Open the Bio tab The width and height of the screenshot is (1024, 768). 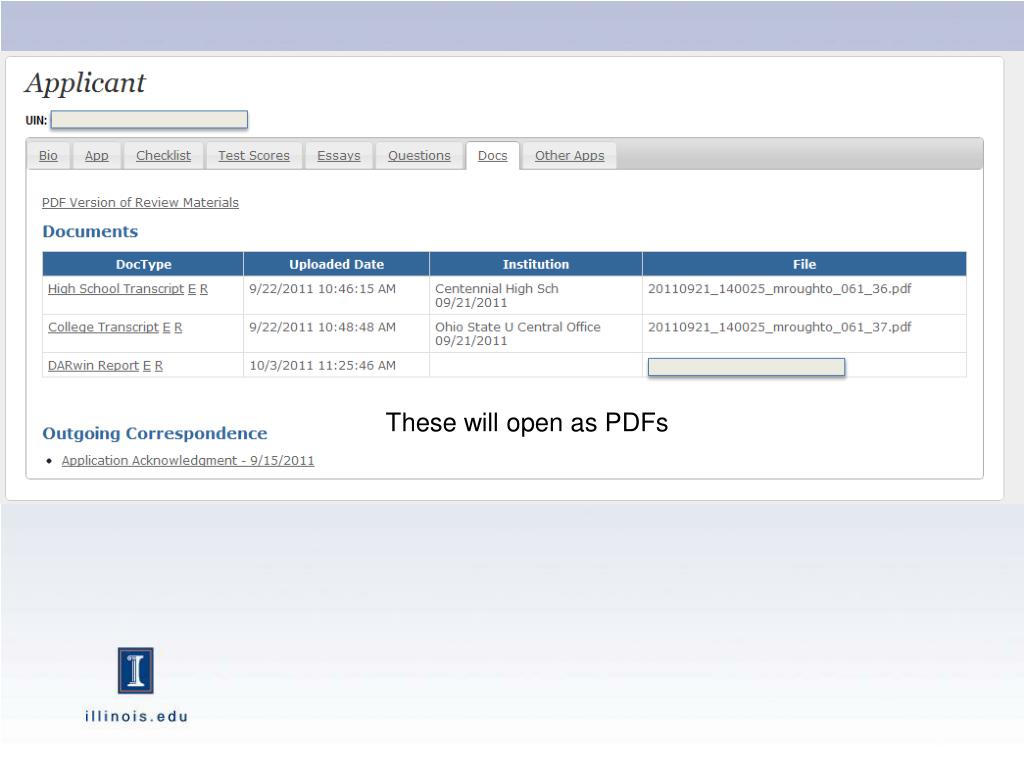click(48, 156)
